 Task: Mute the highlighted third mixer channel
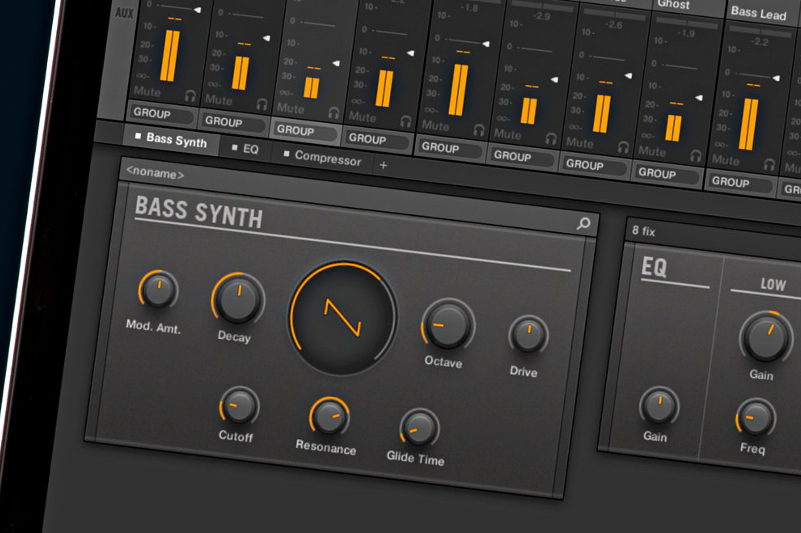[x=290, y=108]
